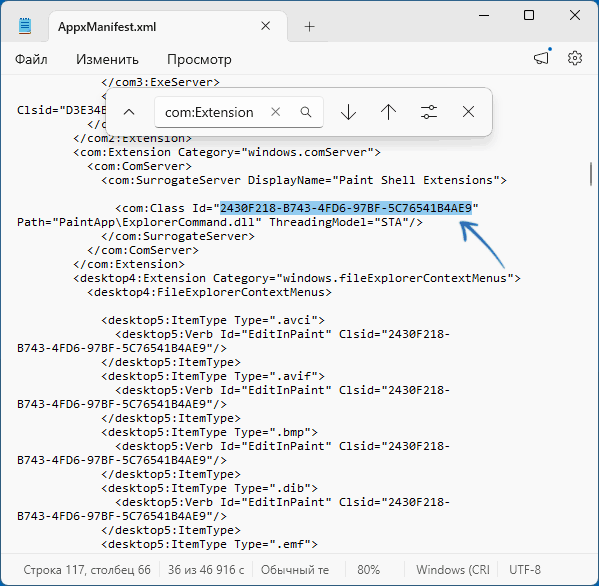599x586 pixels.
Task: Open the Файл menu
Action: [31, 59]
